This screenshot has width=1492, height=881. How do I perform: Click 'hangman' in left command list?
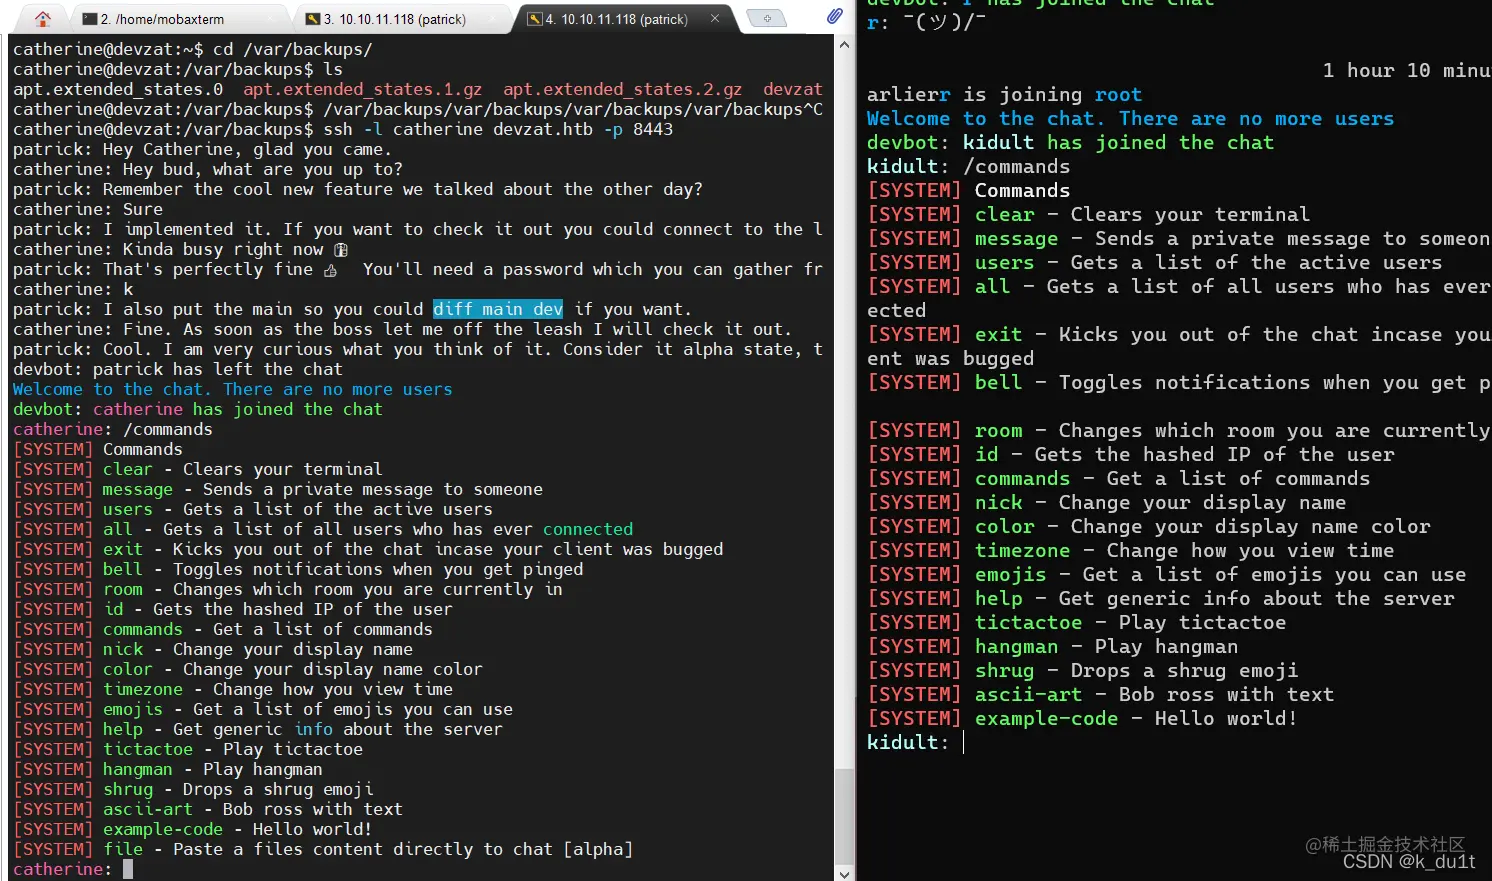point(138,769)
